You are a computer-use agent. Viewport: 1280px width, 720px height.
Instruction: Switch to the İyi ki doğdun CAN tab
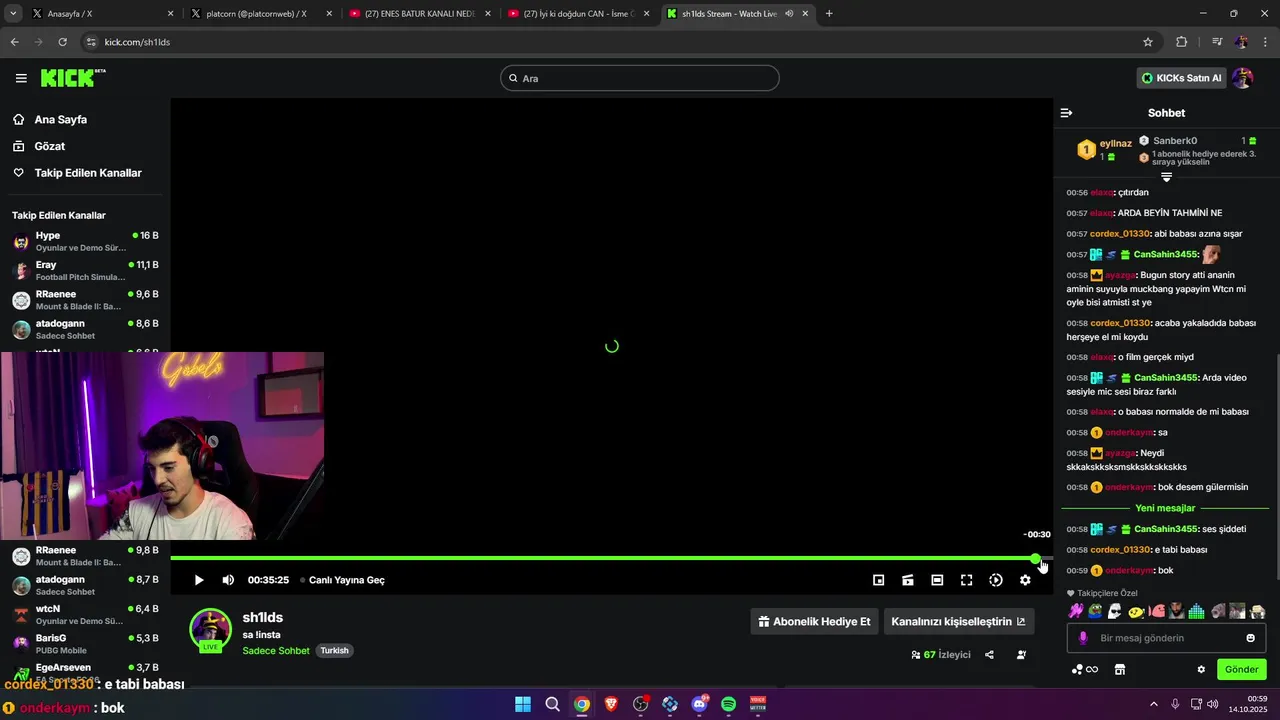point(580,14)
